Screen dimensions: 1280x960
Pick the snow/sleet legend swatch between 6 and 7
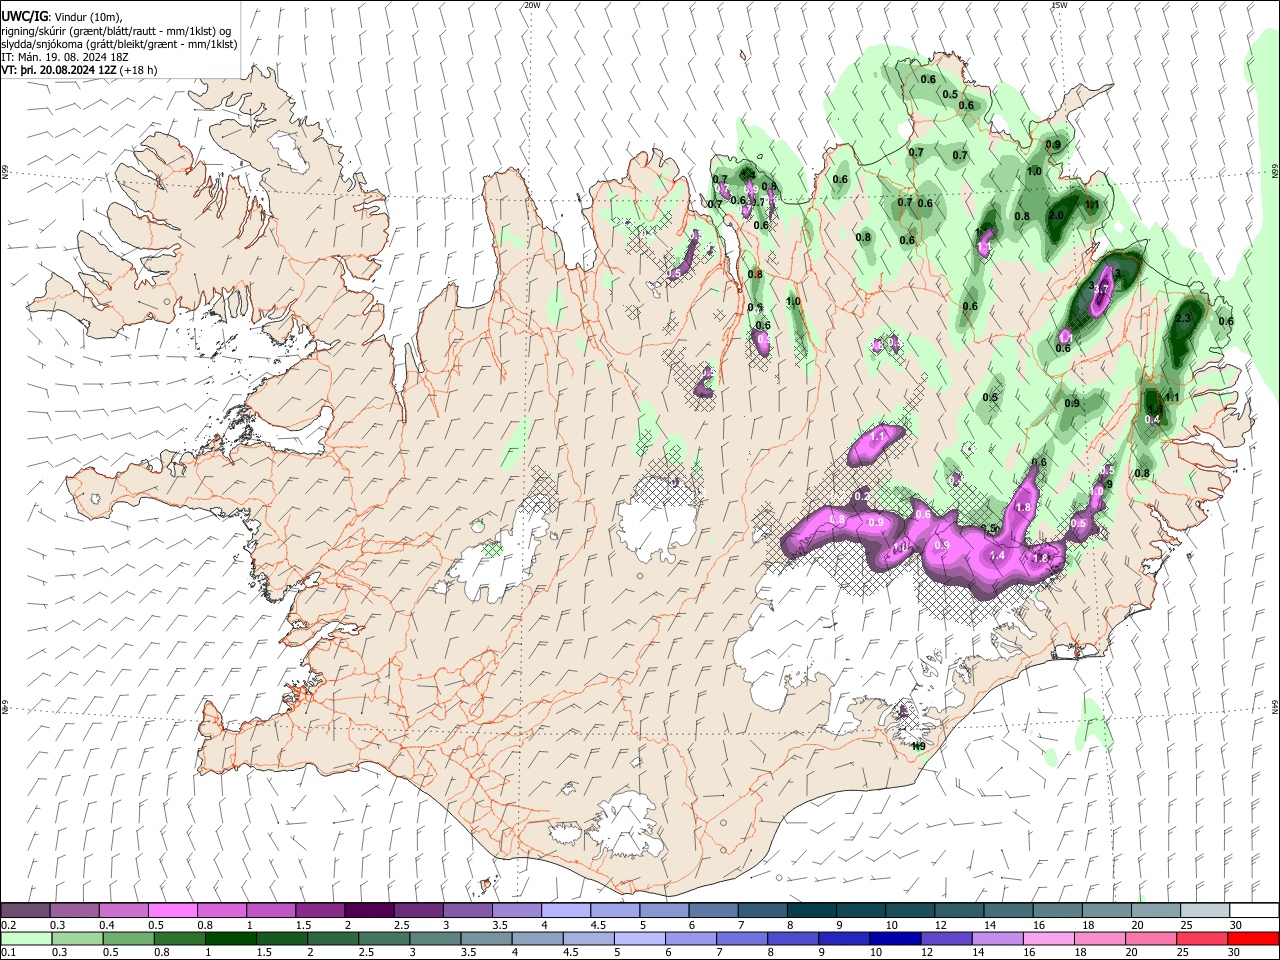click(x=713, y=911)
